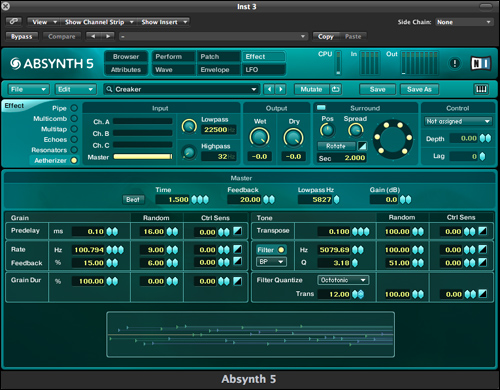Open the Show Insert dropdown
This screenshot has height=390, width=500.
164,22
